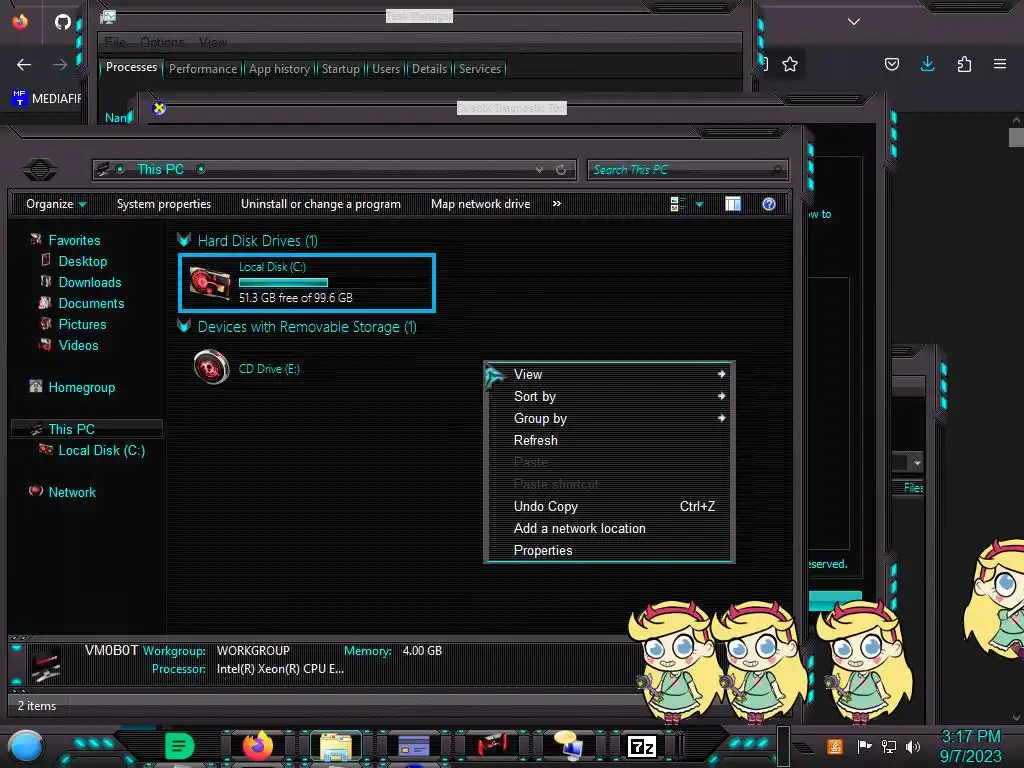Open the address bar history dropdown
This screenshot has height=768, width=1024.
(x=539, y=170)
